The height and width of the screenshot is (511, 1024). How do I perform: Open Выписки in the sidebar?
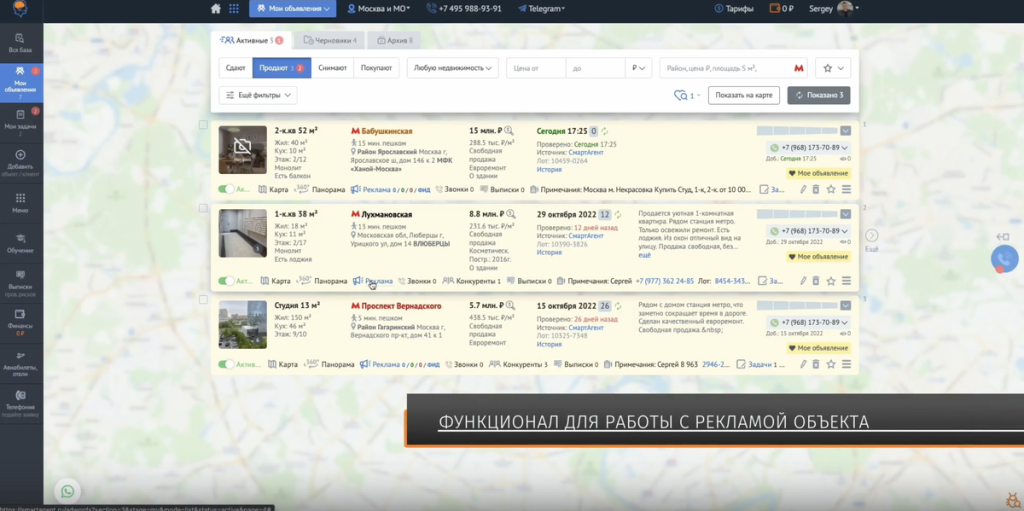coord(20,282)
